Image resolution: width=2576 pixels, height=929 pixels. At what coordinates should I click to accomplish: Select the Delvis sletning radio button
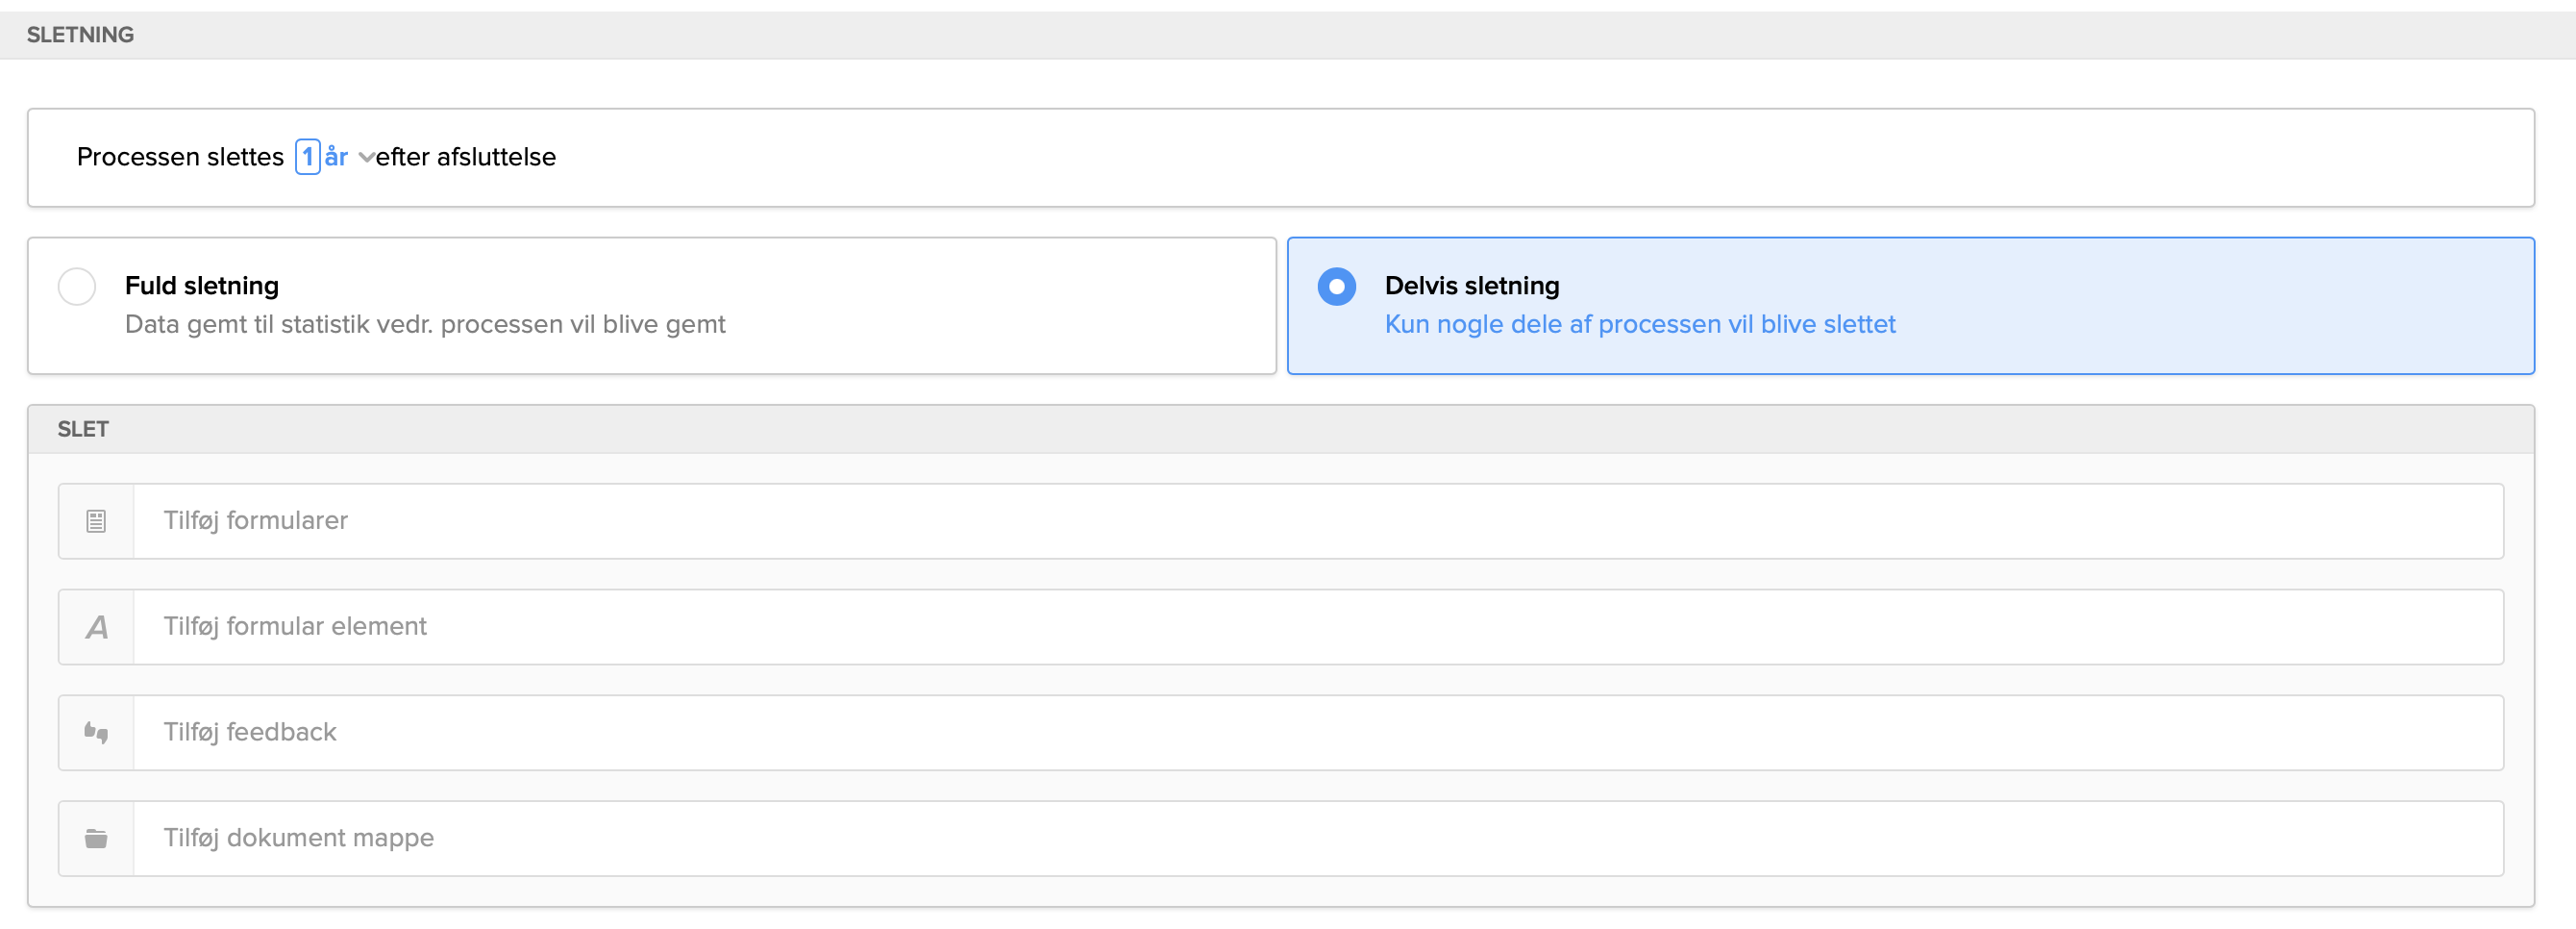coord(1336,286)
